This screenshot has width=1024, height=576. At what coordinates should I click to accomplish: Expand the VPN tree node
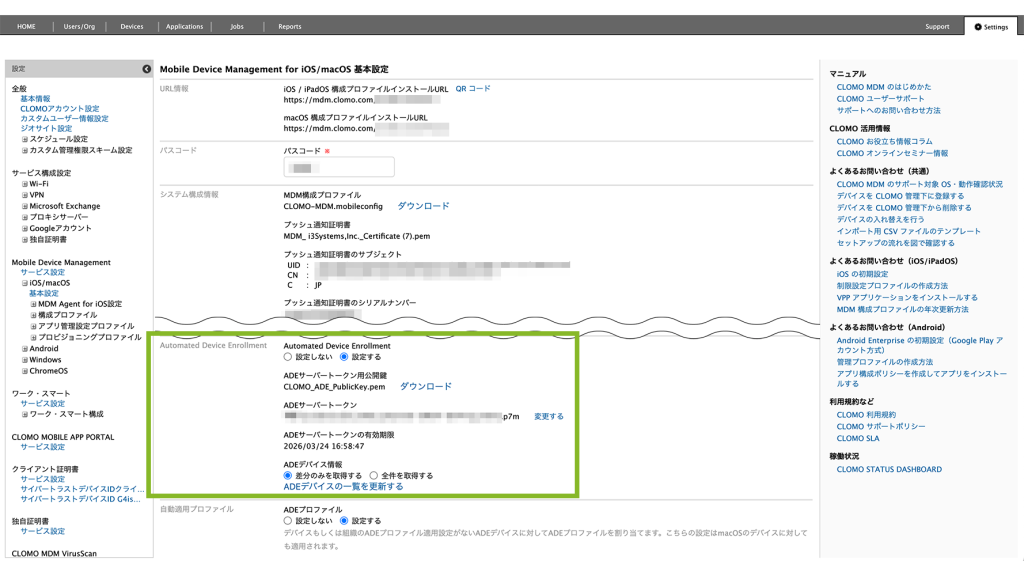(x=25, y=195)
